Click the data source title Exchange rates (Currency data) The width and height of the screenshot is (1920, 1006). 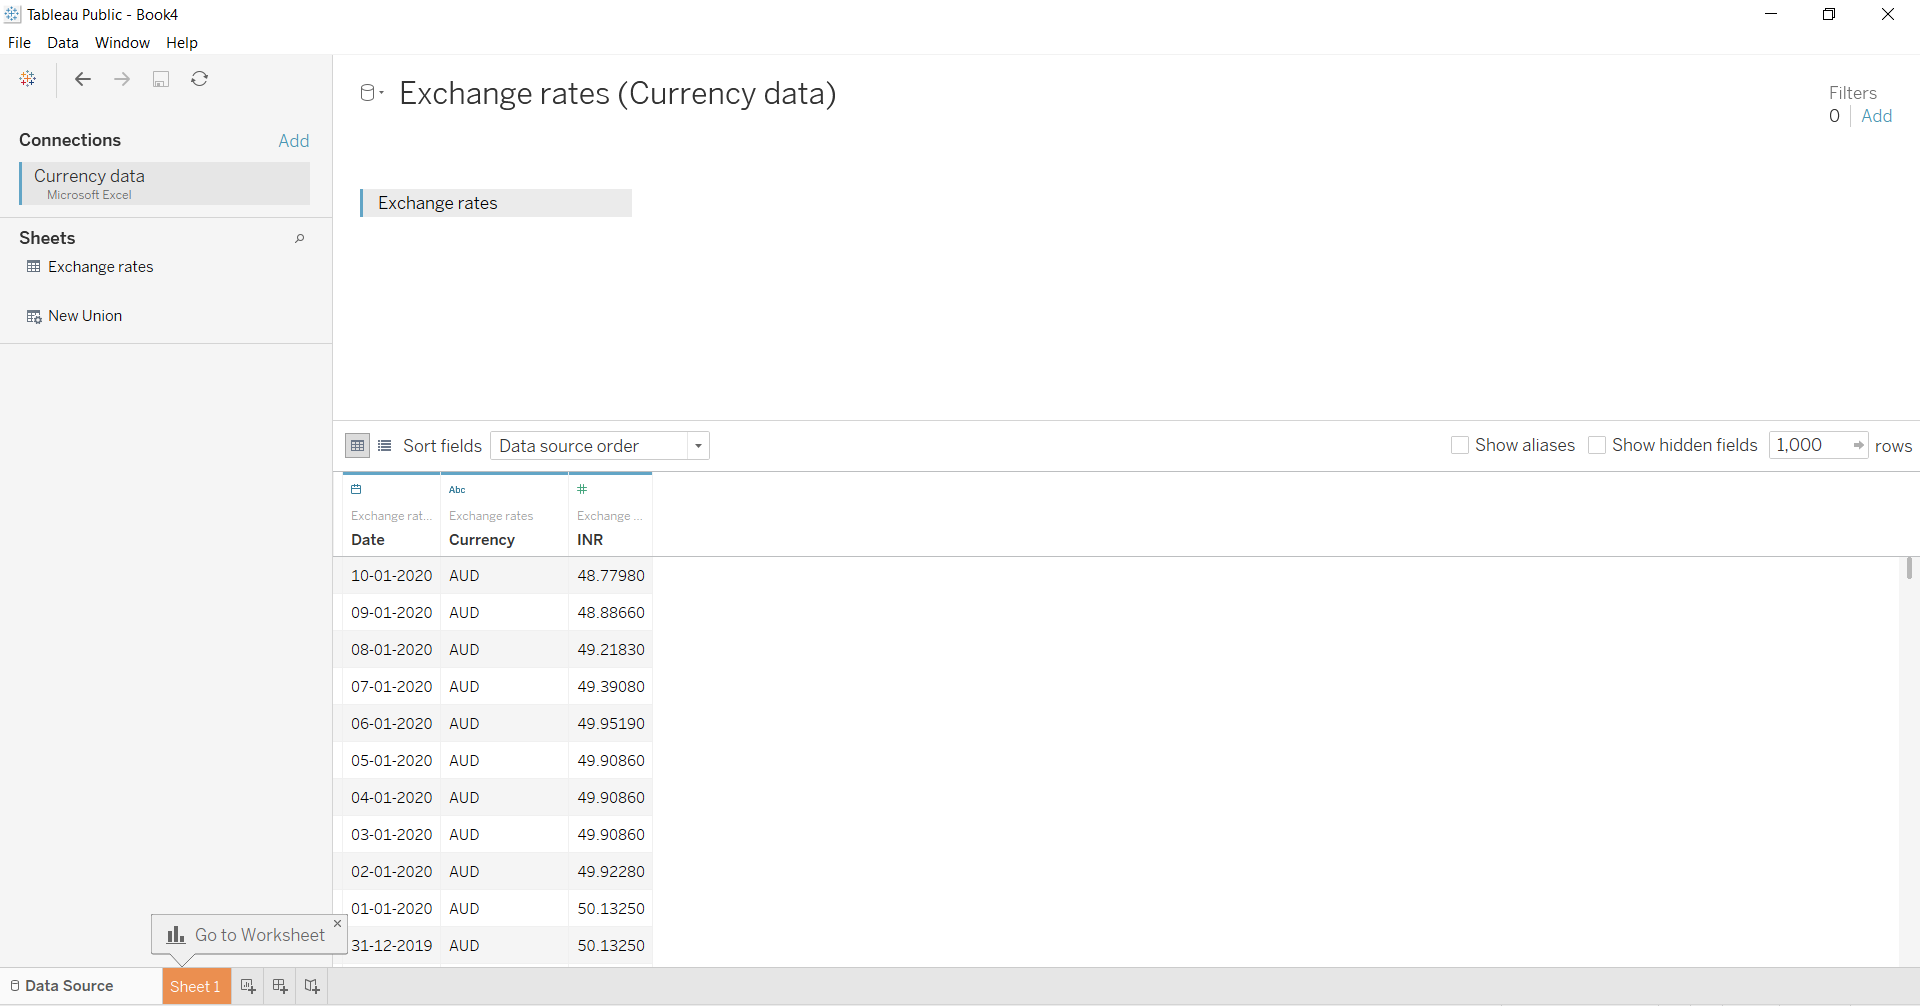[618, 93]
